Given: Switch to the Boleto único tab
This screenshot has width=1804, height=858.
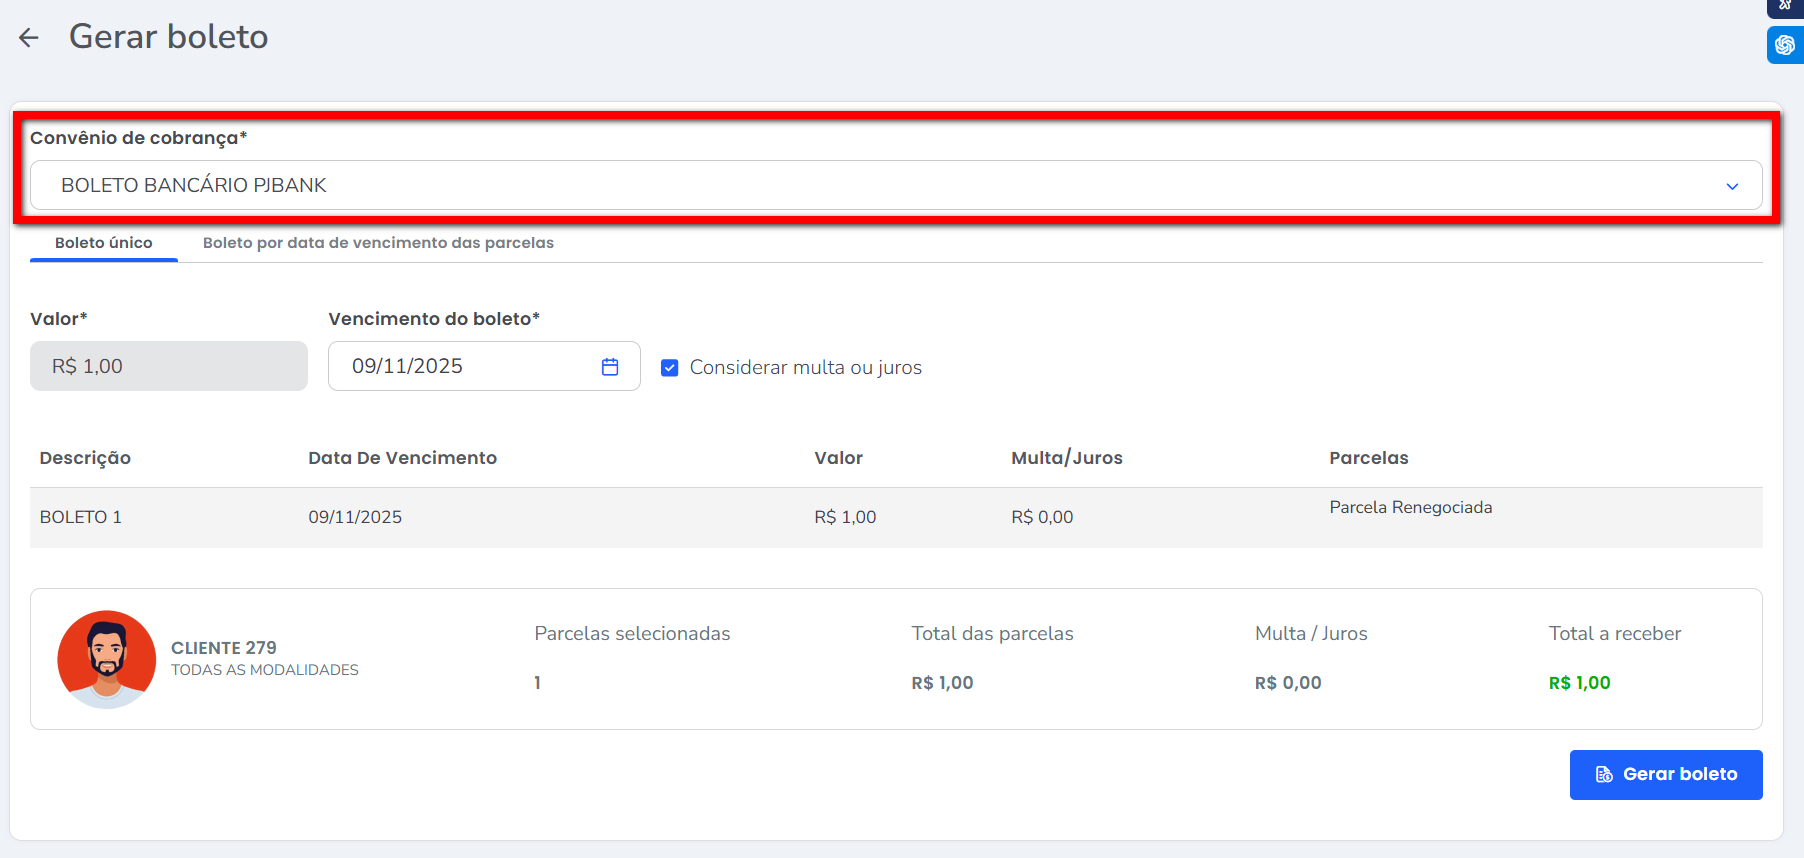Looking at the screenshot, I should click(104, 243).
